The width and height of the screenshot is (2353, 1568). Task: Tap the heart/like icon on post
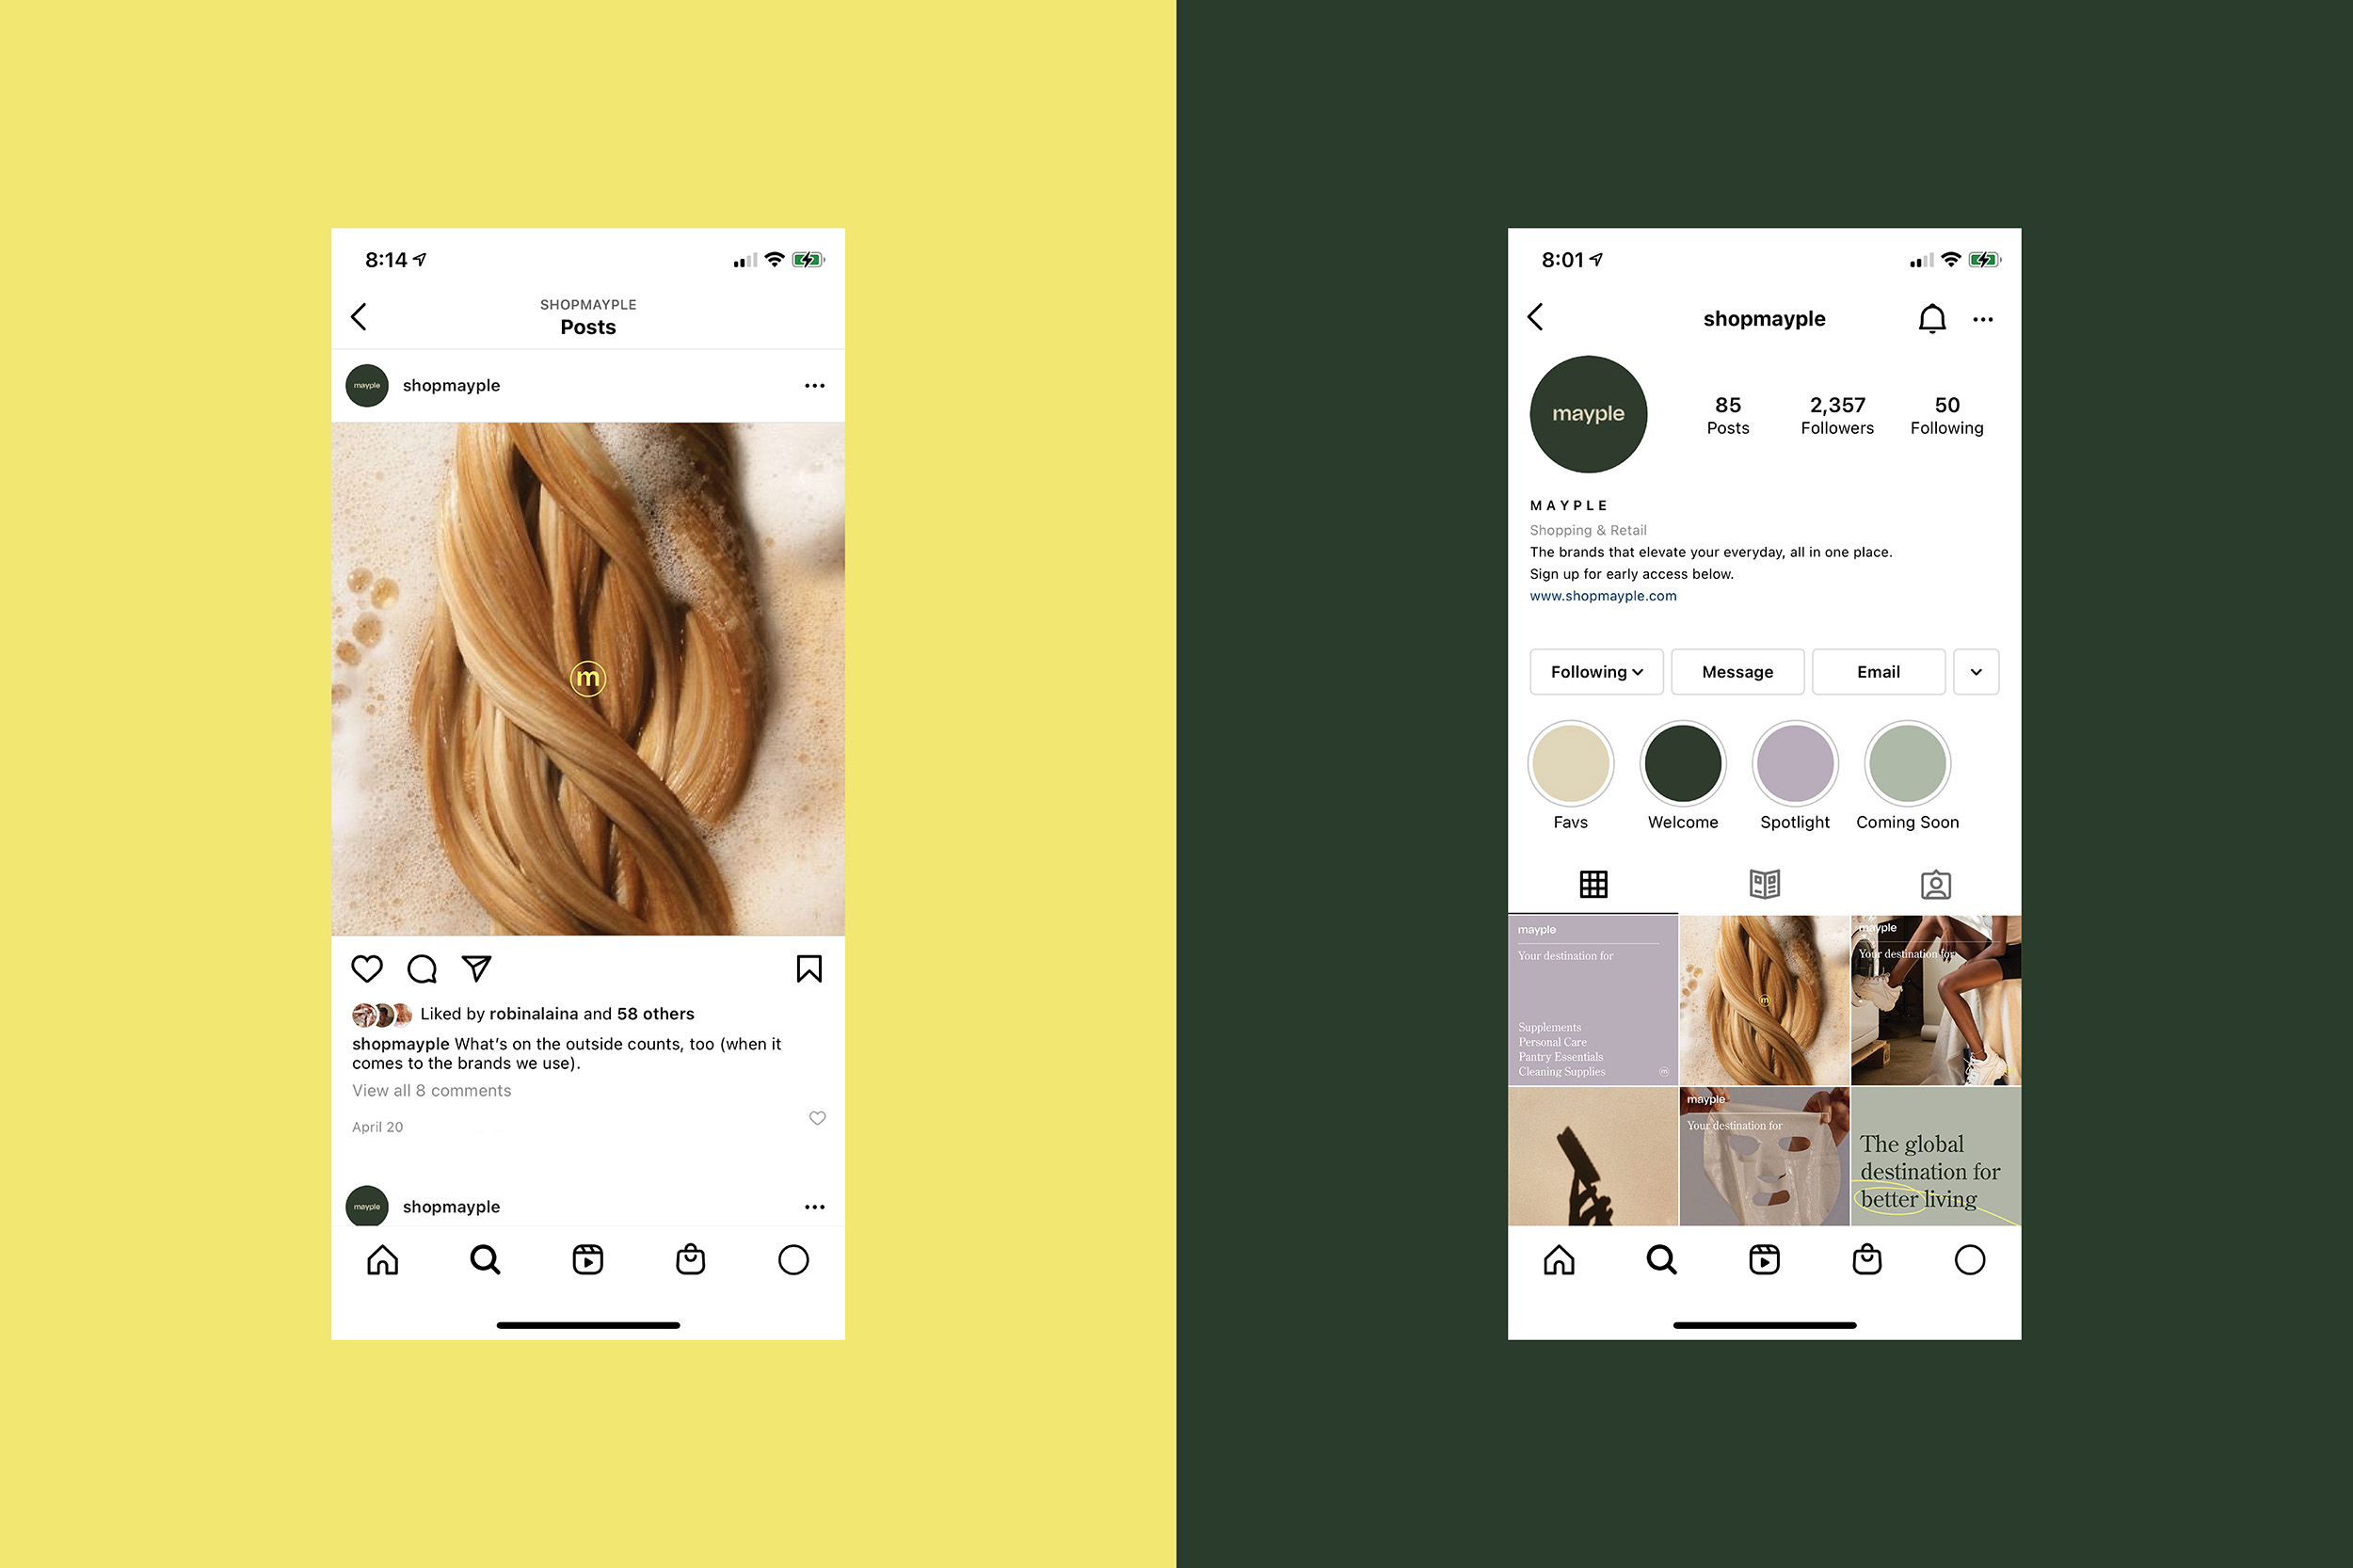tap(365, 968)
